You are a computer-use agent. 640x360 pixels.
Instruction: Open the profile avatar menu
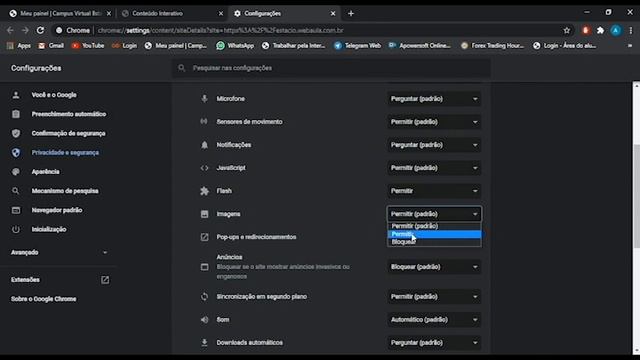pos(616,30)
